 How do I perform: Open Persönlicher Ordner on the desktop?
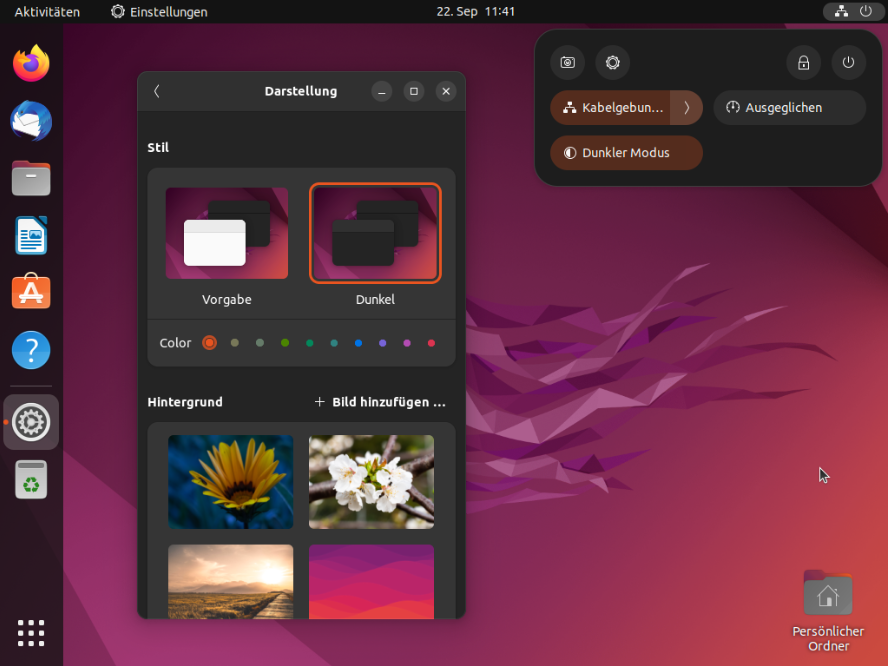pyautogui.click(x=828, y=593)
